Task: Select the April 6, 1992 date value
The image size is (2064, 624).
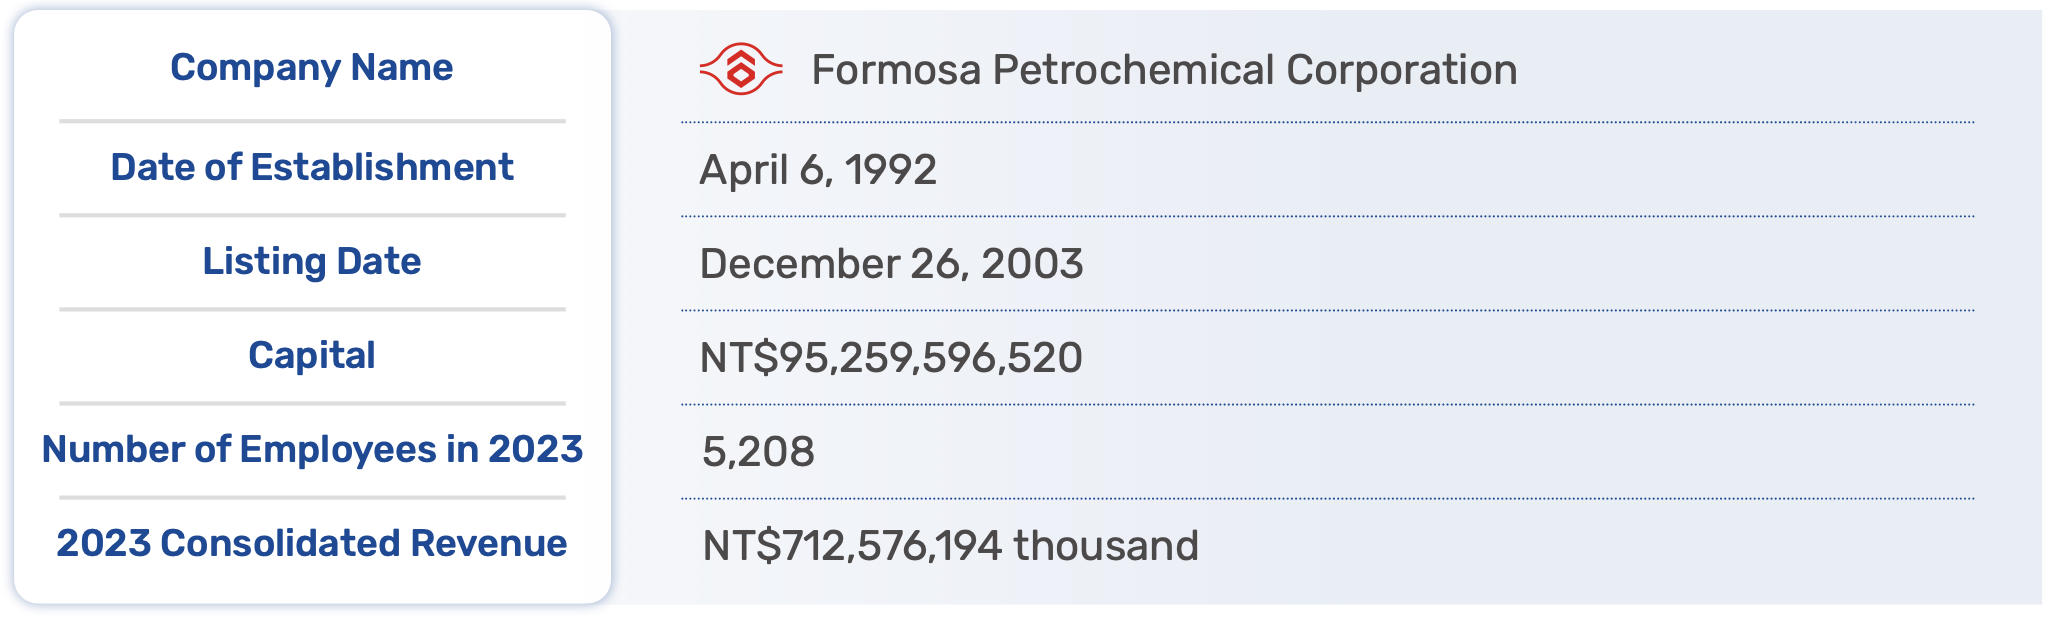Action: (x=818, y=169)
